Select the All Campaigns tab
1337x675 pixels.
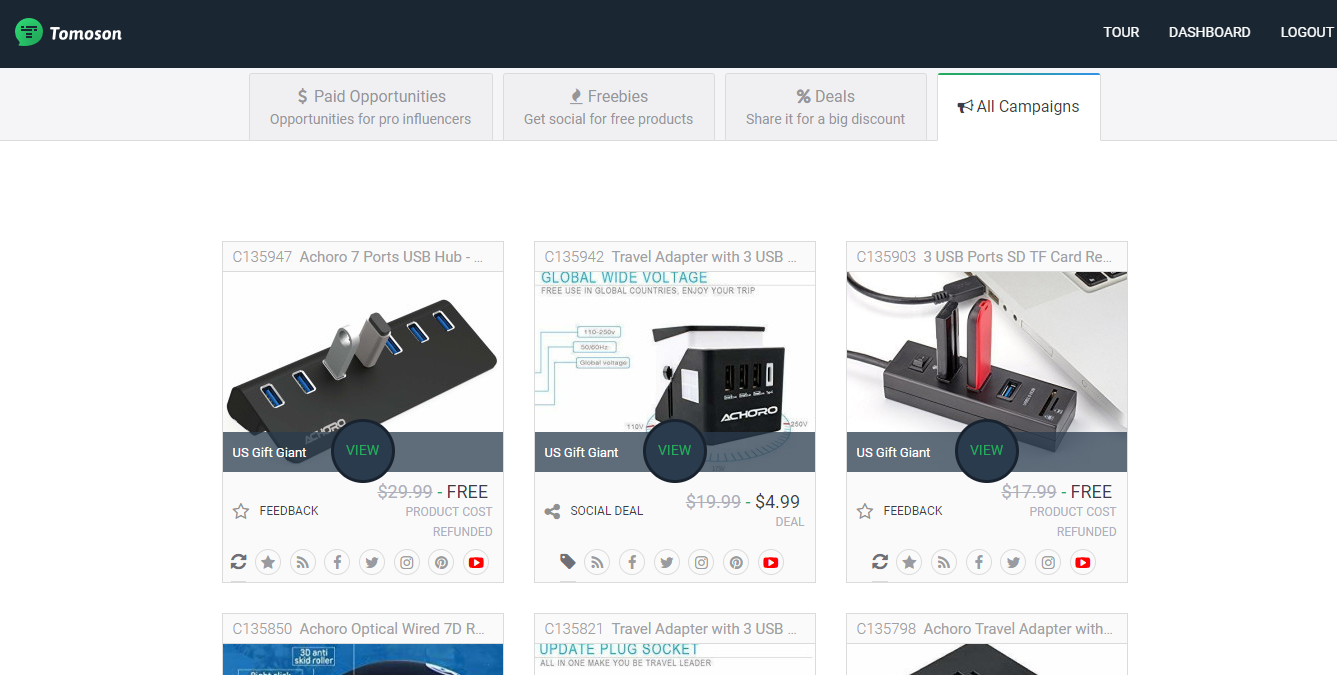point(1018,107)
